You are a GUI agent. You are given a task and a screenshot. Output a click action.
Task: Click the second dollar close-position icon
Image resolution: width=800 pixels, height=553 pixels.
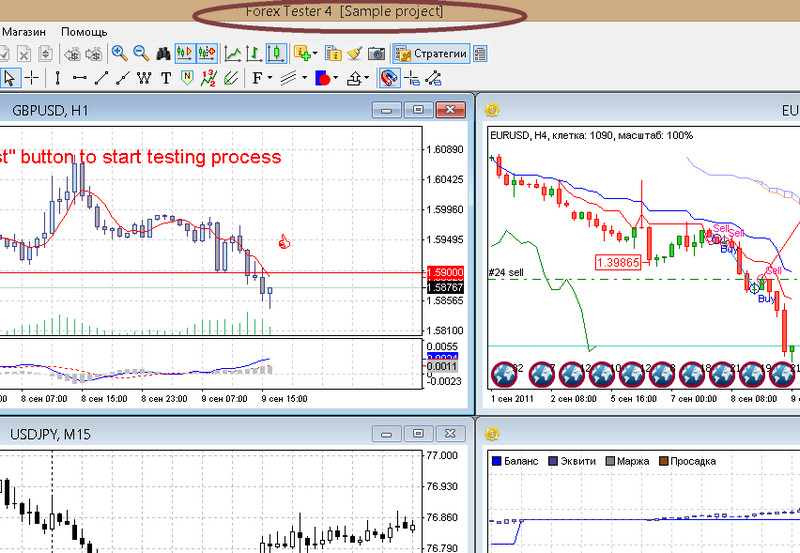tap(94, 53)
